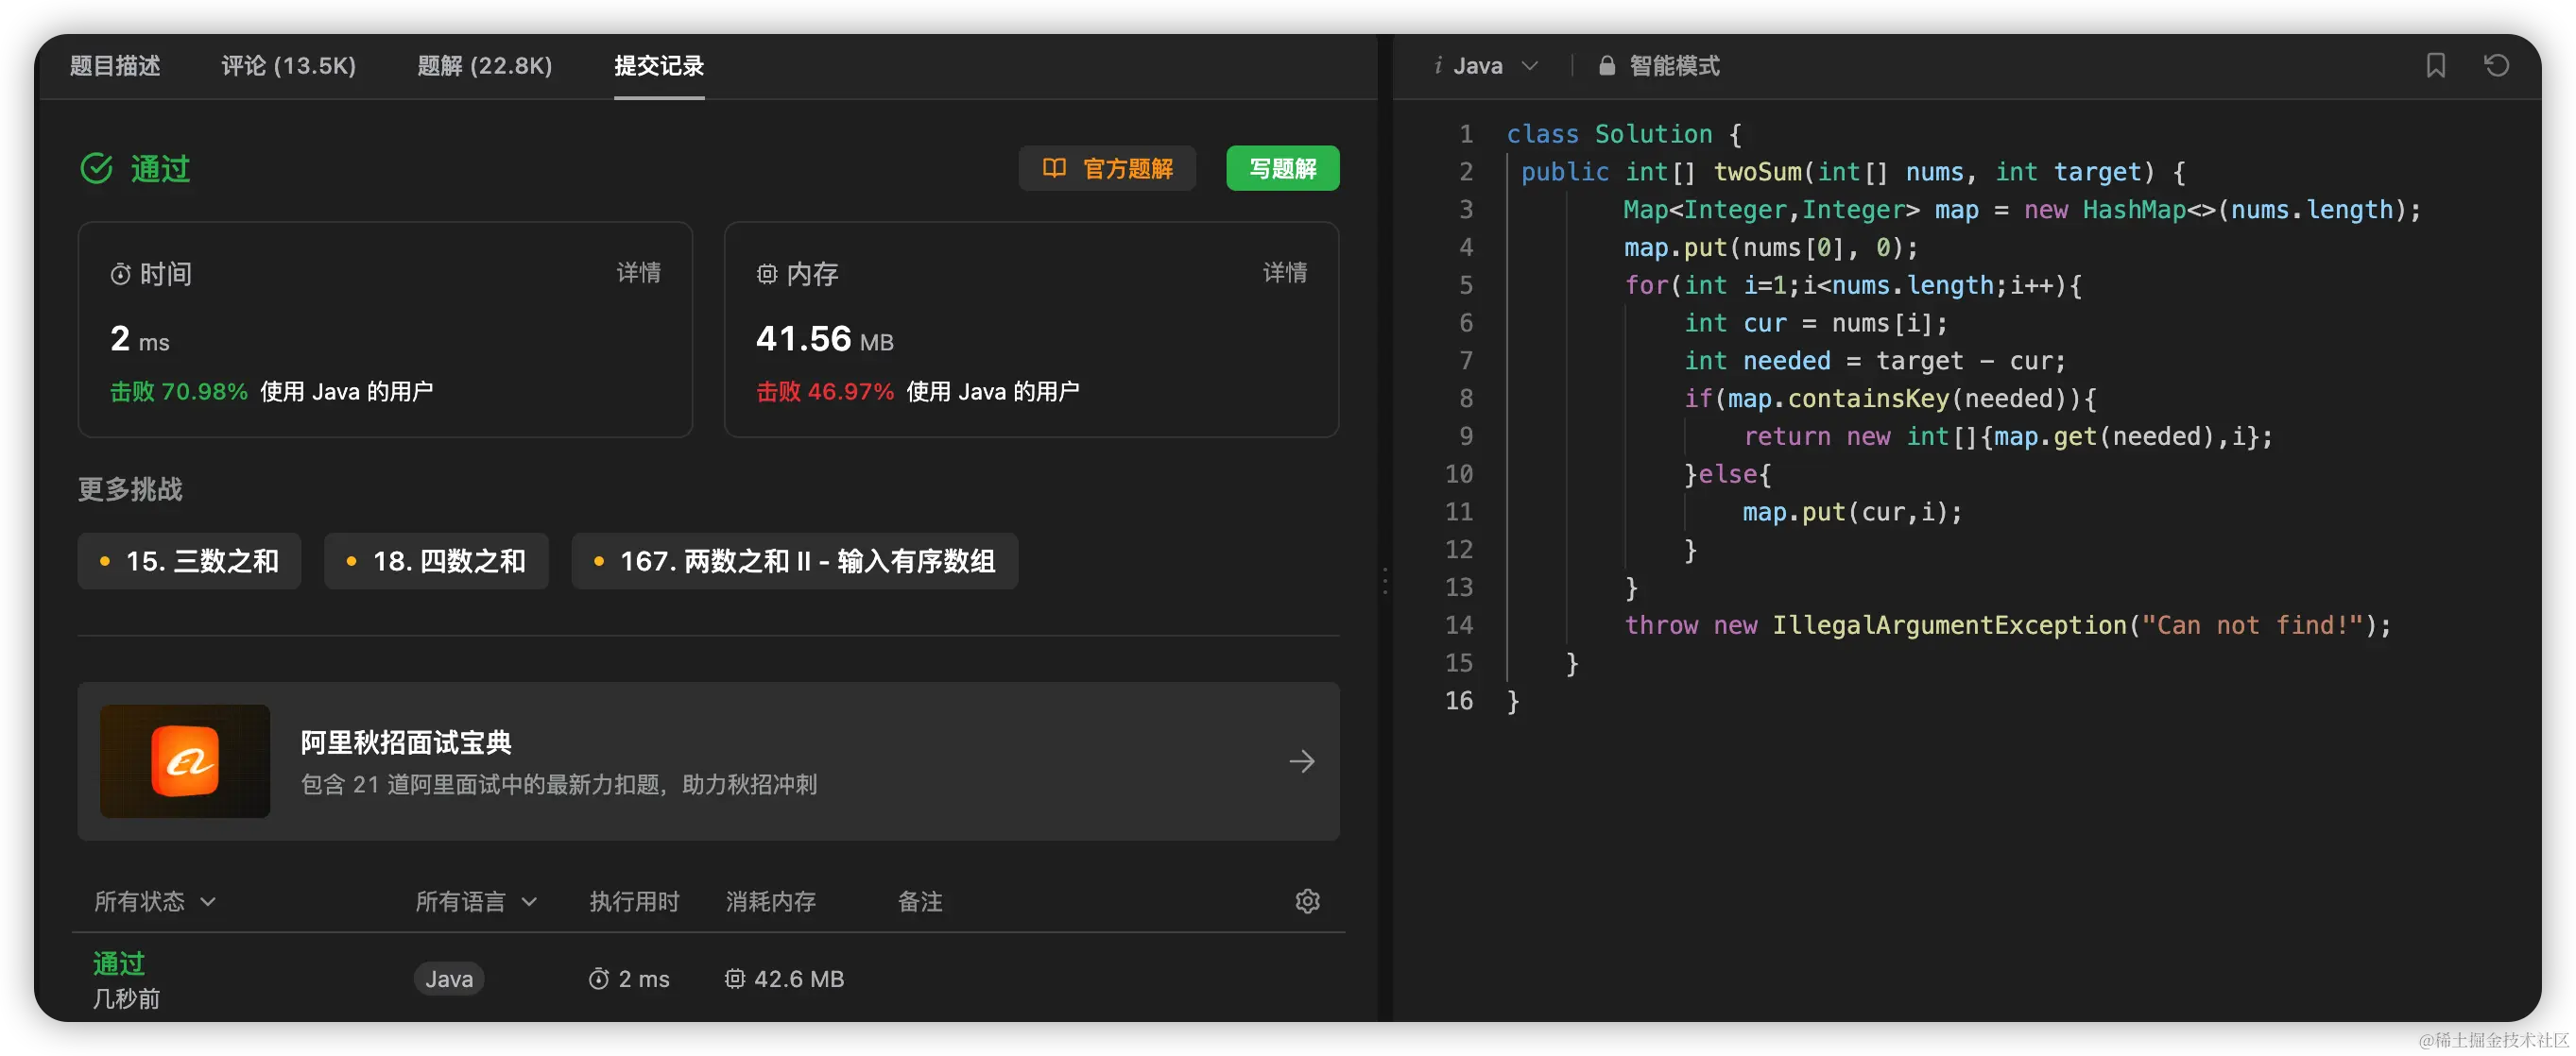Click the stopwatch icon next to 时间
Screen dimensions: 2576x1056
coord(120,274)
